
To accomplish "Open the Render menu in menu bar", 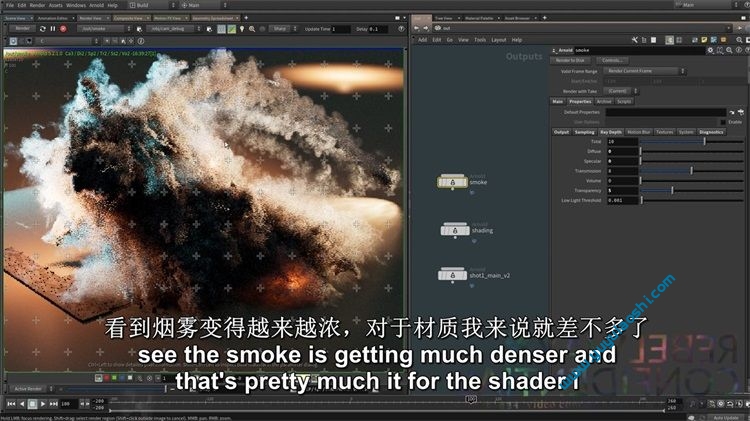I will click(37, 5).
